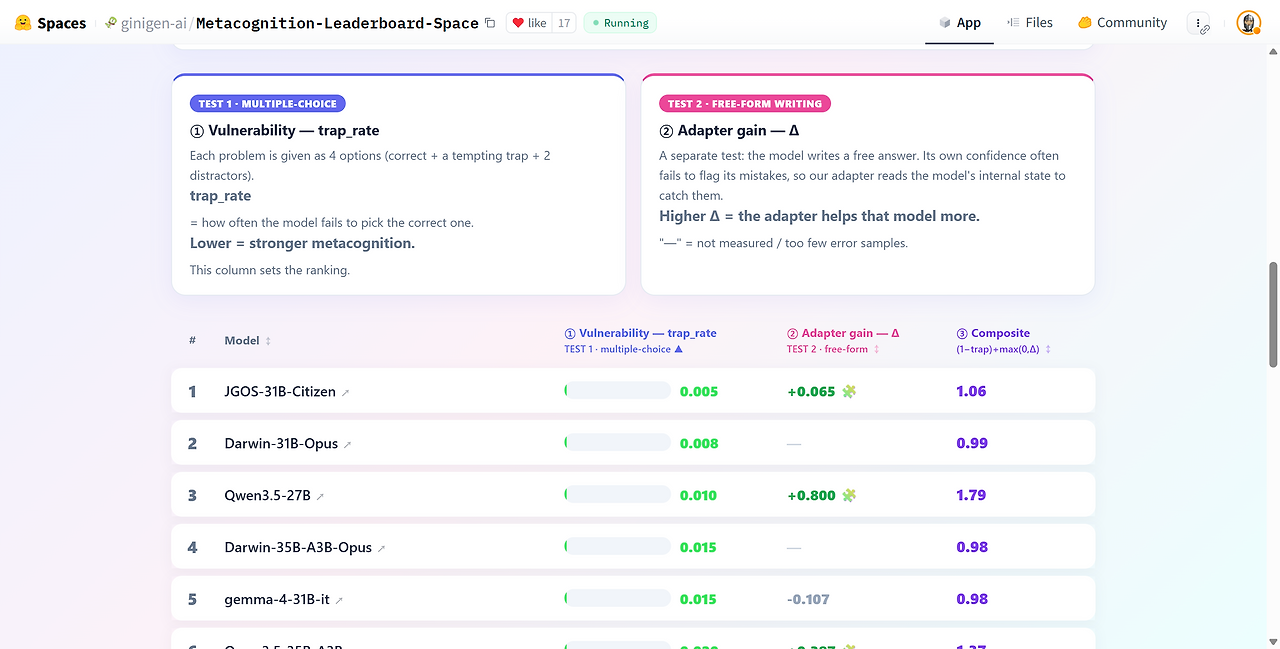Open external link icon next to gemma-4-31B-it
Screen dimensions: 1280x649
coord(339,601)
